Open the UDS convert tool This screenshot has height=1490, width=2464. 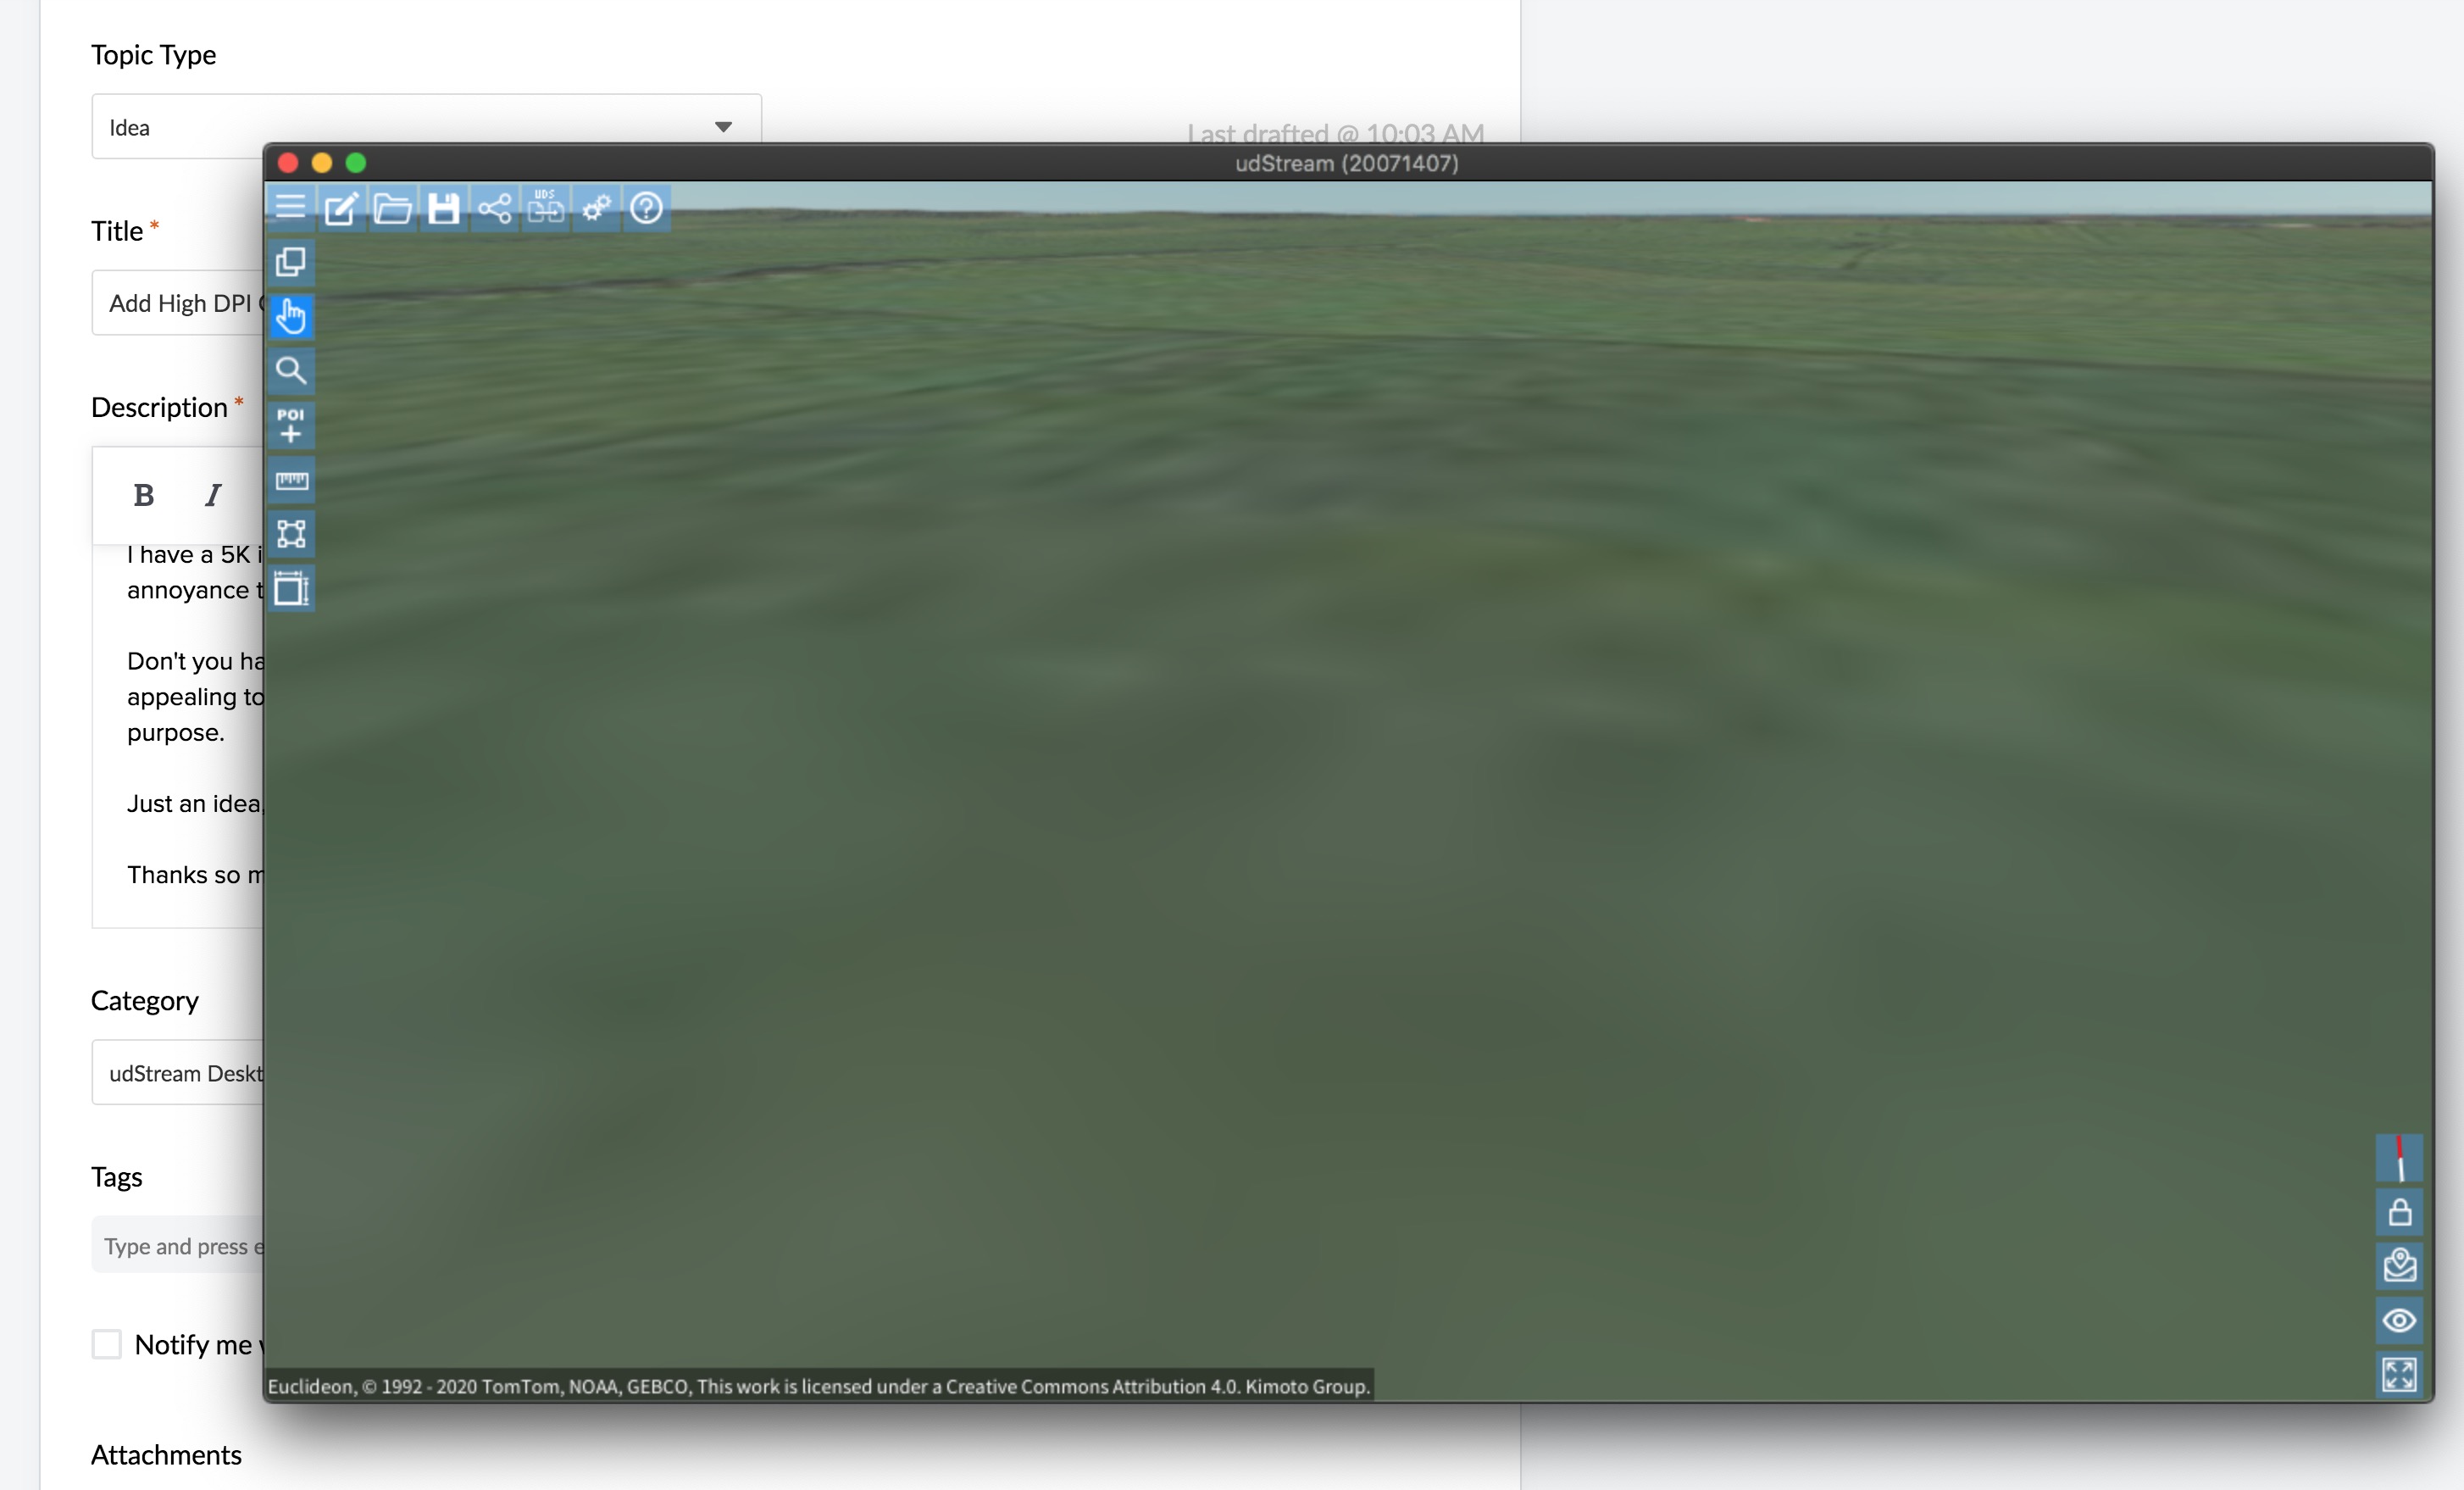(545, 207)
